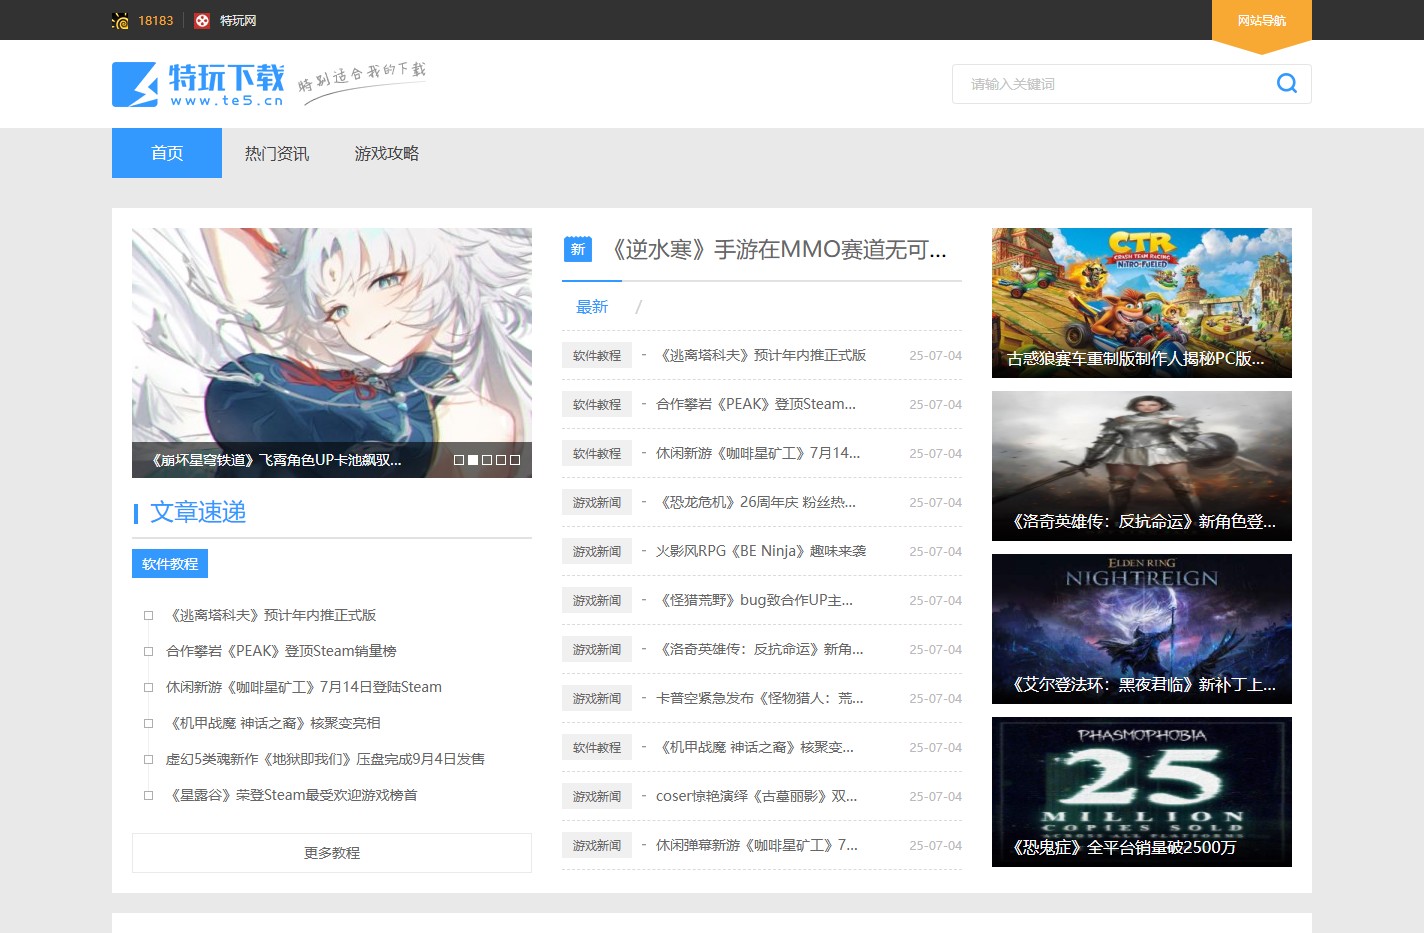Open 《洛奇英雄传：反抗命运》新角... news item
Image resolution: width=1424 pixels, height=933 pixels.
(x=760, y=649)
